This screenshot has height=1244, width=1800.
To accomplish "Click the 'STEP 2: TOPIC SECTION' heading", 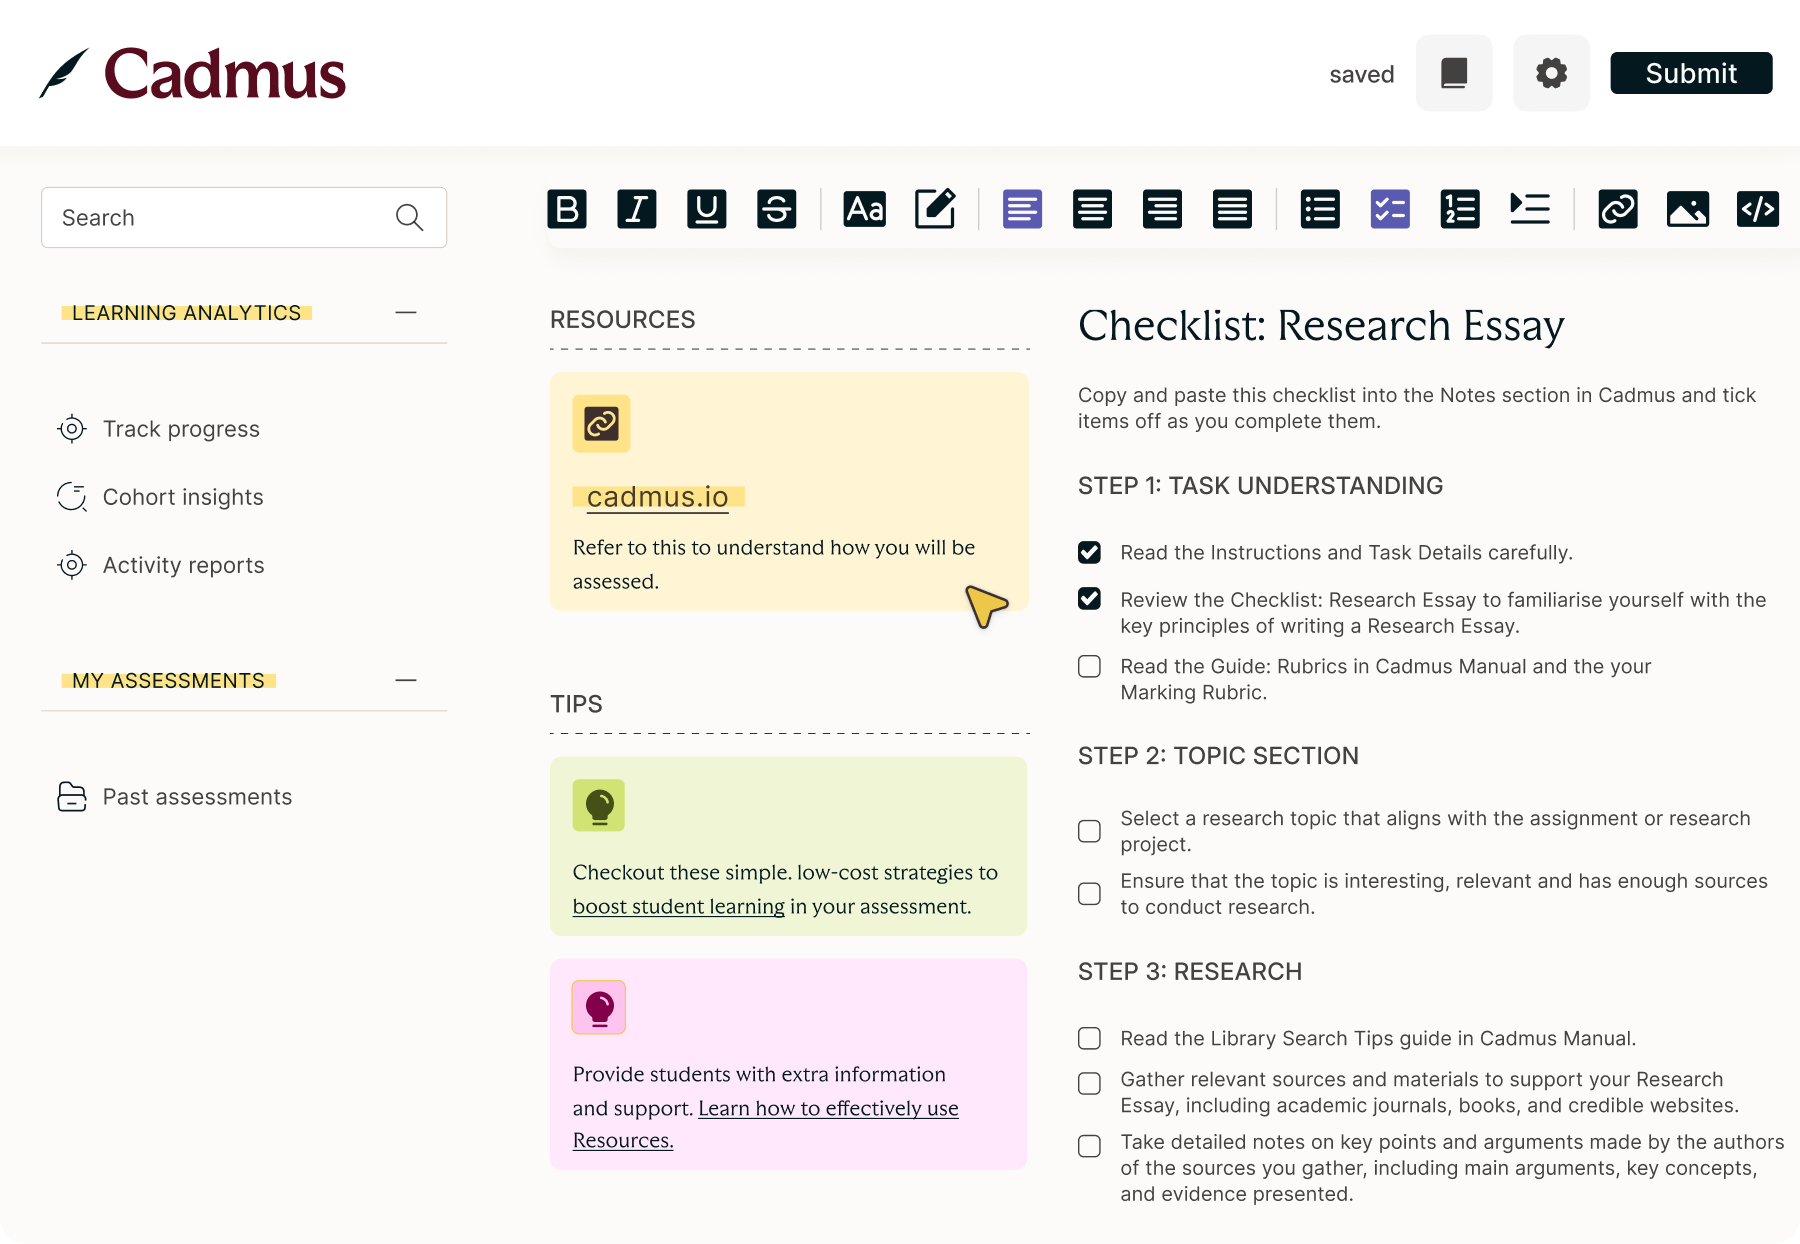I will (1218, 756).
